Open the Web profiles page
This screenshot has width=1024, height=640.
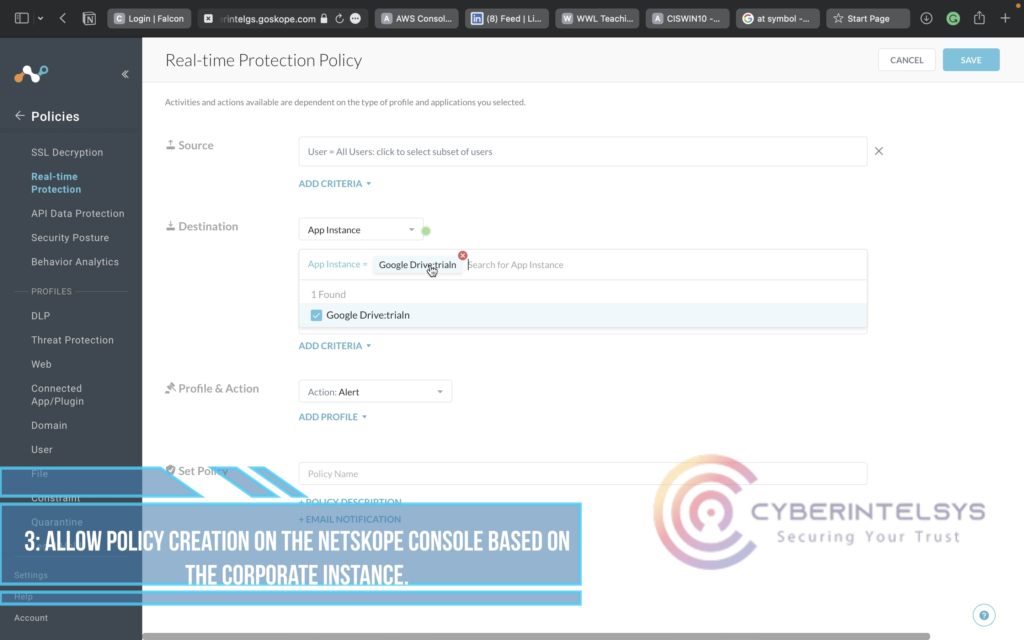(x=41, y=364)
